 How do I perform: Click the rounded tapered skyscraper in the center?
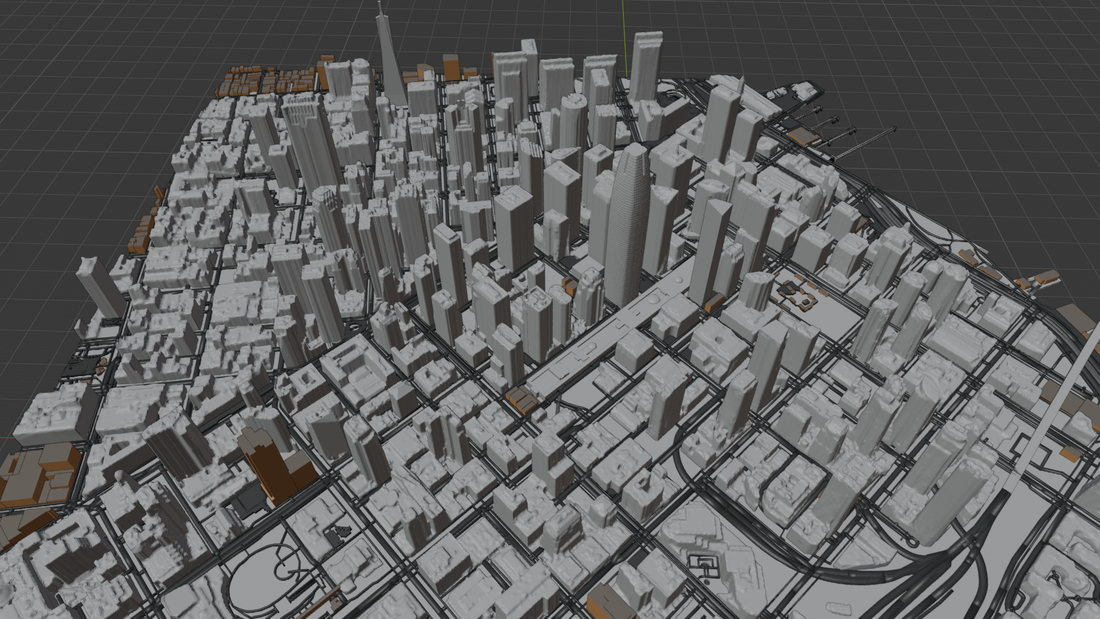631,220
